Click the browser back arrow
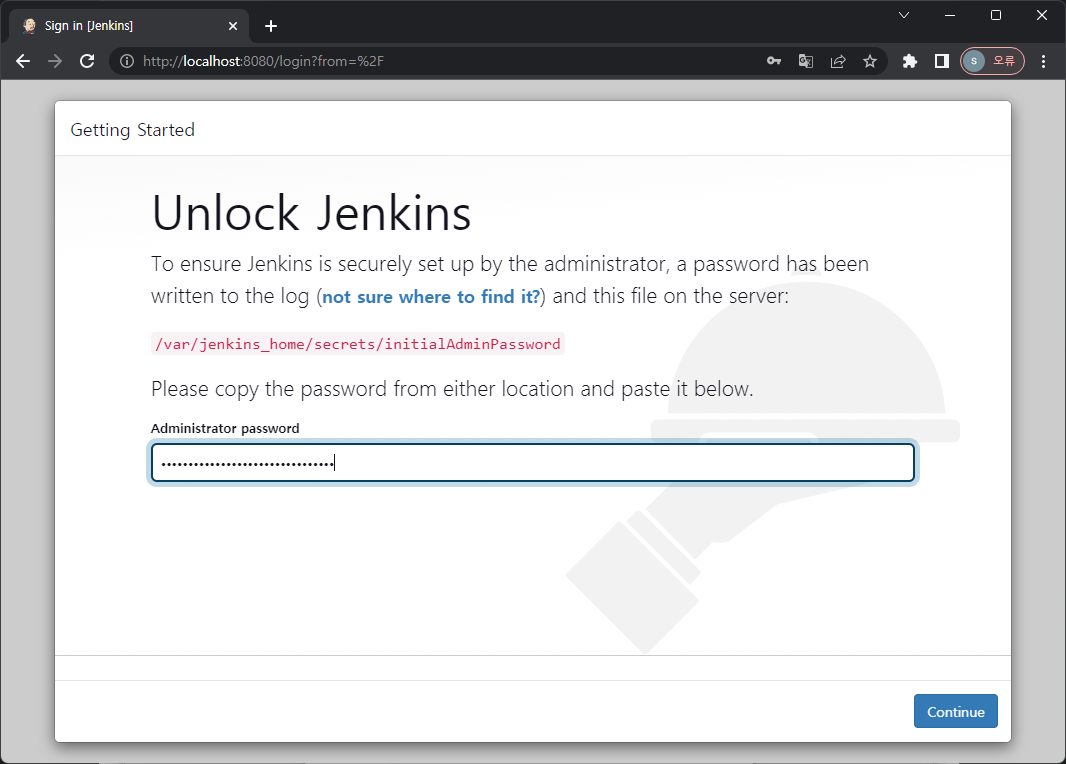Image resolution: width=1066 pixels, height=764 pixels. tap(23, 61)
